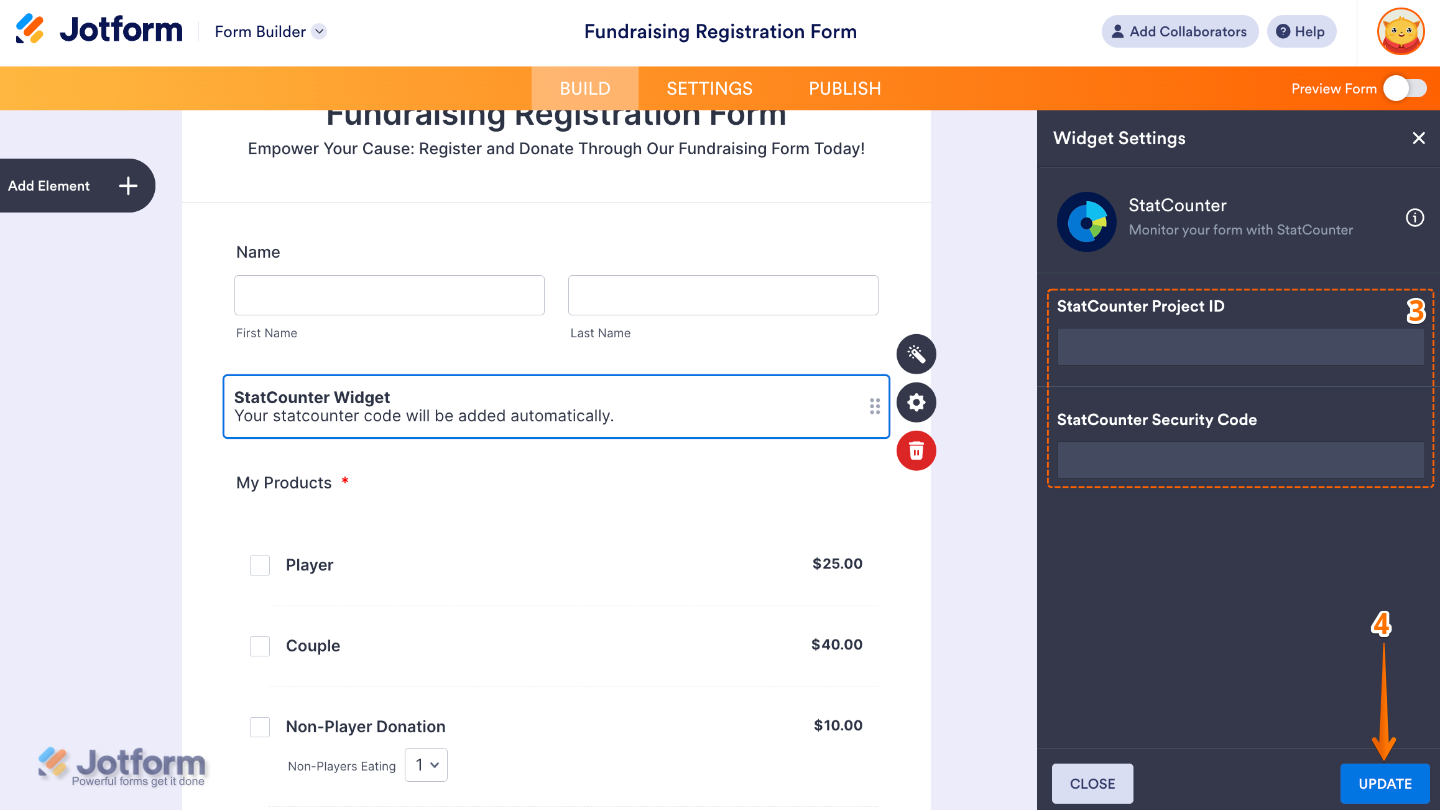This screenshot has height=810, width=1440.
Task: Click the UPDATE button
Action: tap(1385, 783)
